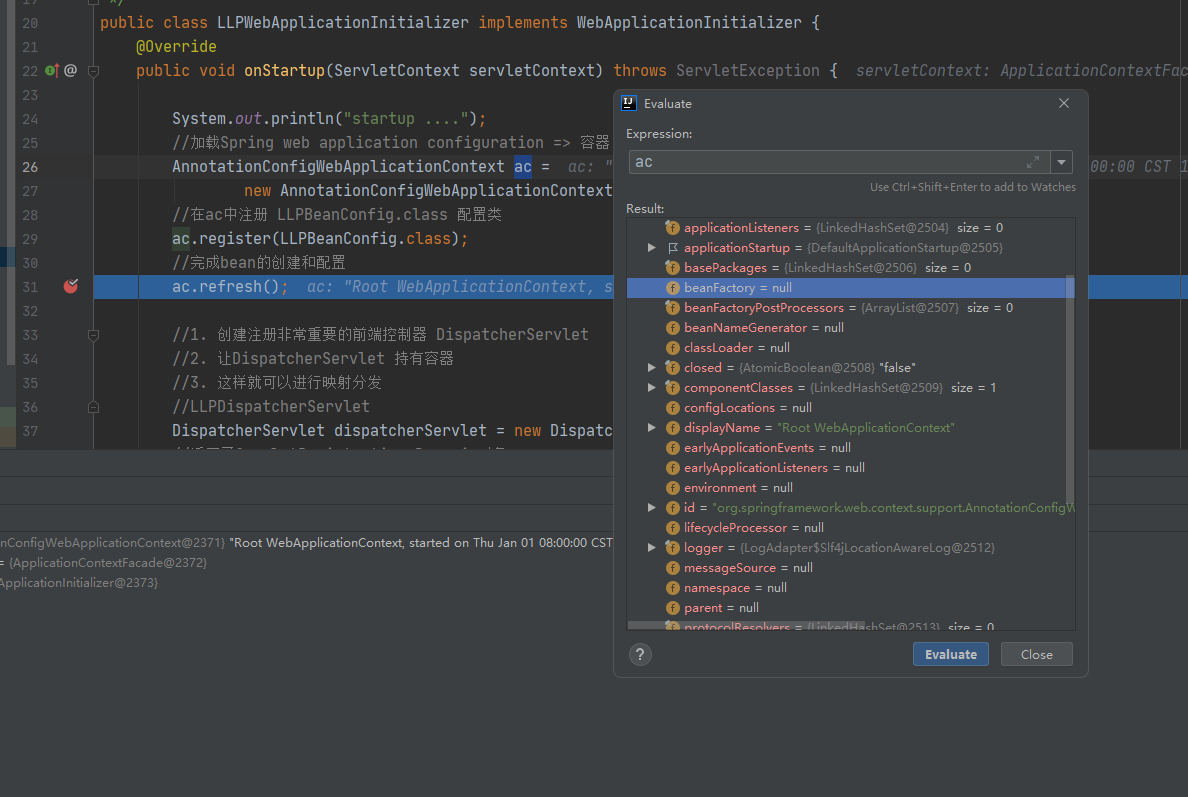Click the field icon beside lifecycleProcessor

(672, 527)
